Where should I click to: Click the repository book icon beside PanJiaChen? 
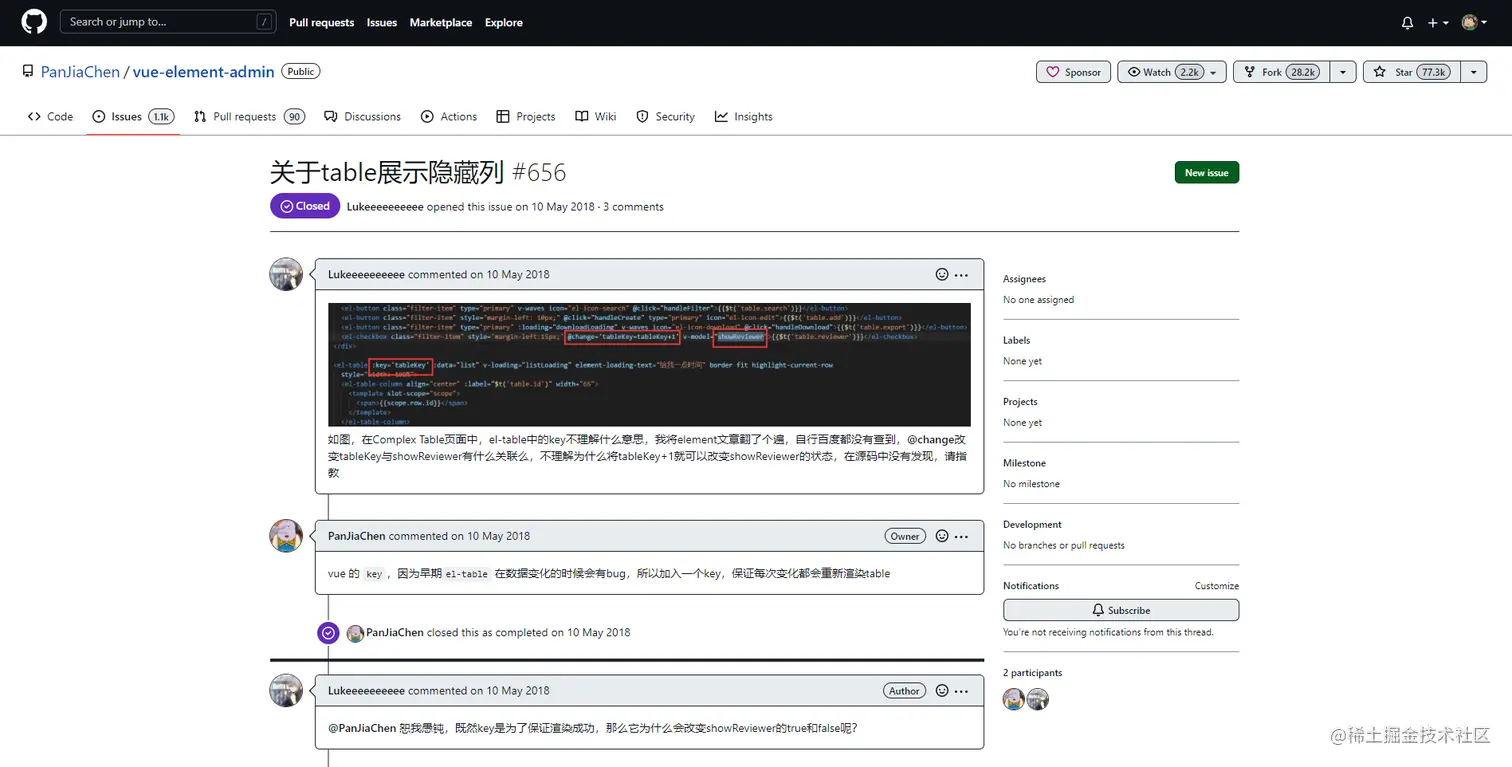27,69
